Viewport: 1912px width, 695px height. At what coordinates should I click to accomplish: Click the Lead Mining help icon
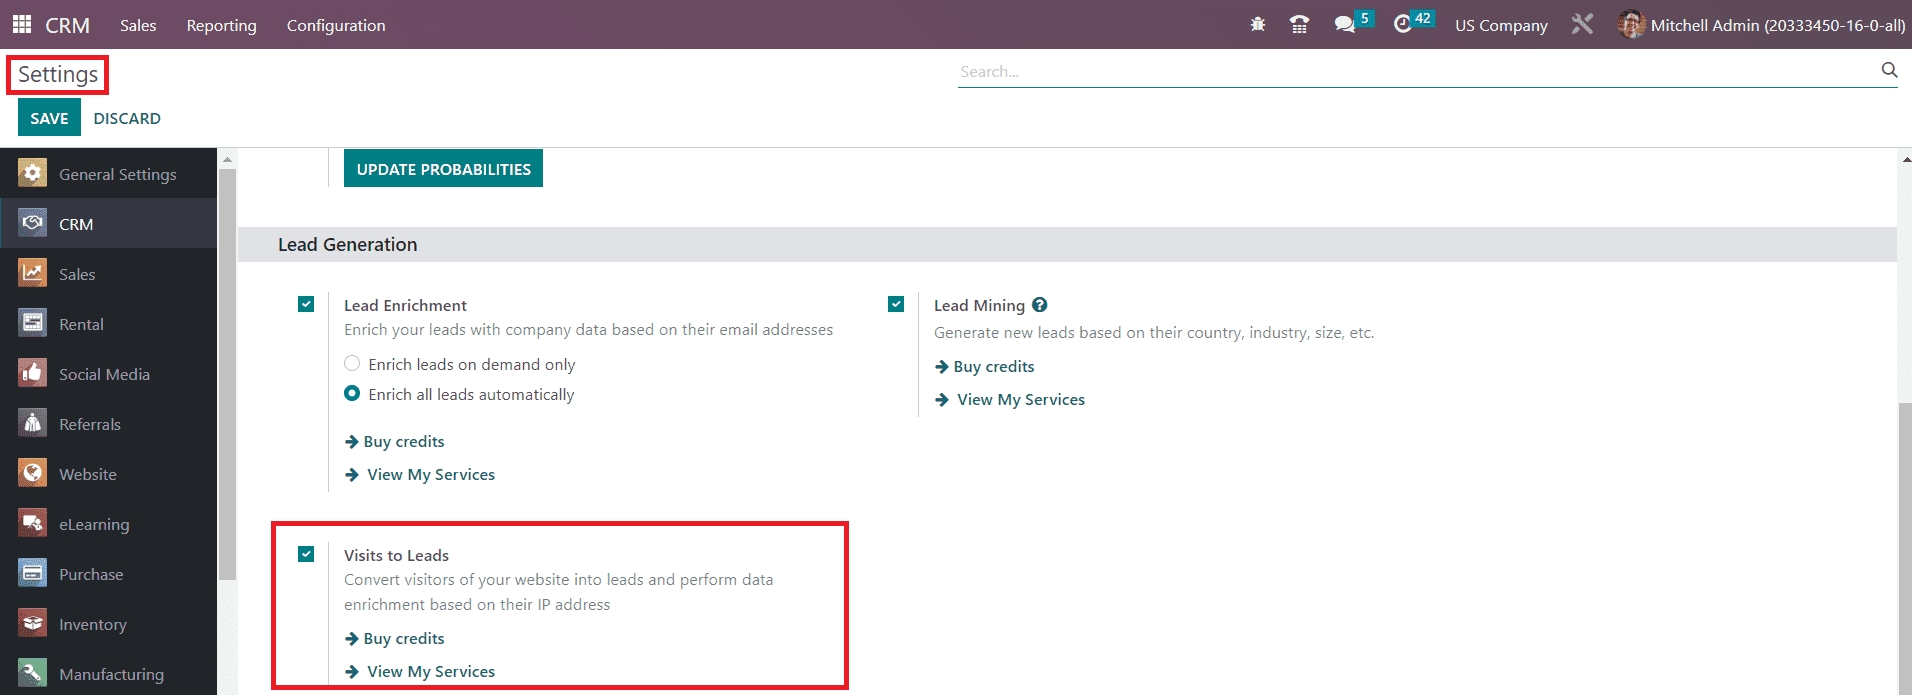tap(1040, 305)
